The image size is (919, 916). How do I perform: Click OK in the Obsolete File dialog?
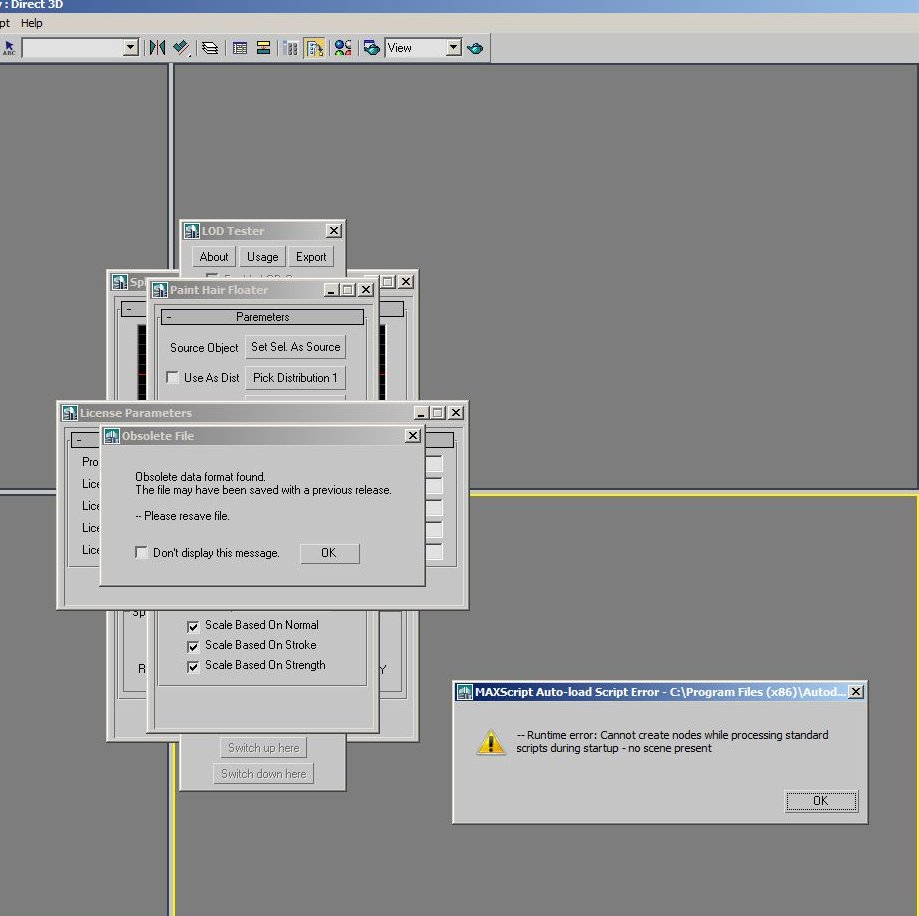click(329, 553)
